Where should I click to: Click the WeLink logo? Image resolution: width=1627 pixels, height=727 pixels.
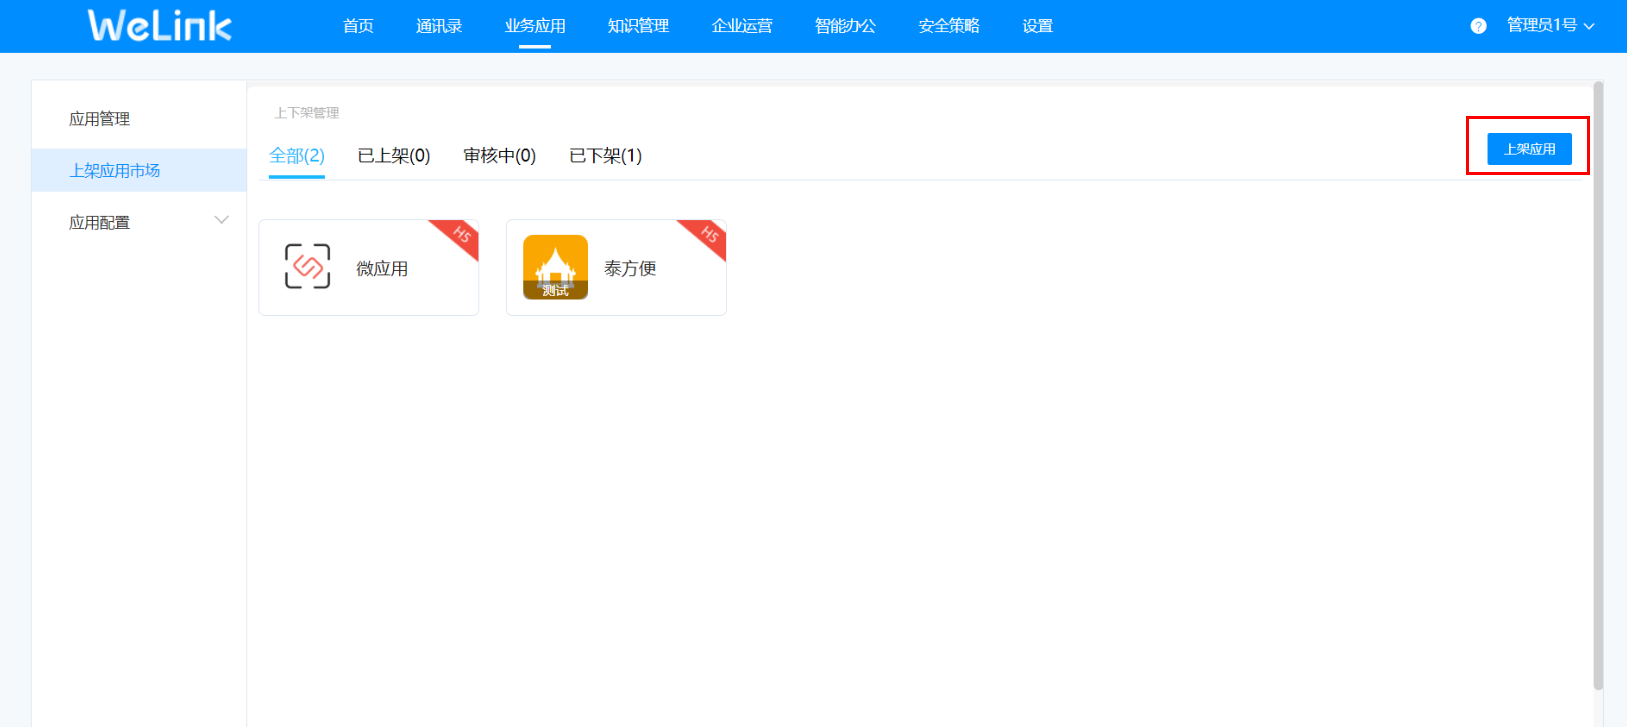(x=160, y=26)
